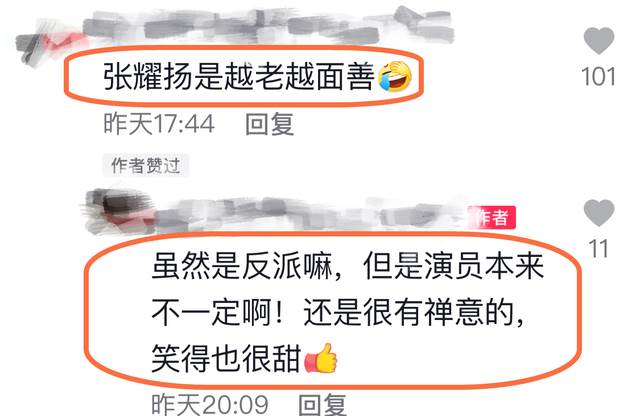
Task: Click the red 作者 badge
Action: (493, 217)
